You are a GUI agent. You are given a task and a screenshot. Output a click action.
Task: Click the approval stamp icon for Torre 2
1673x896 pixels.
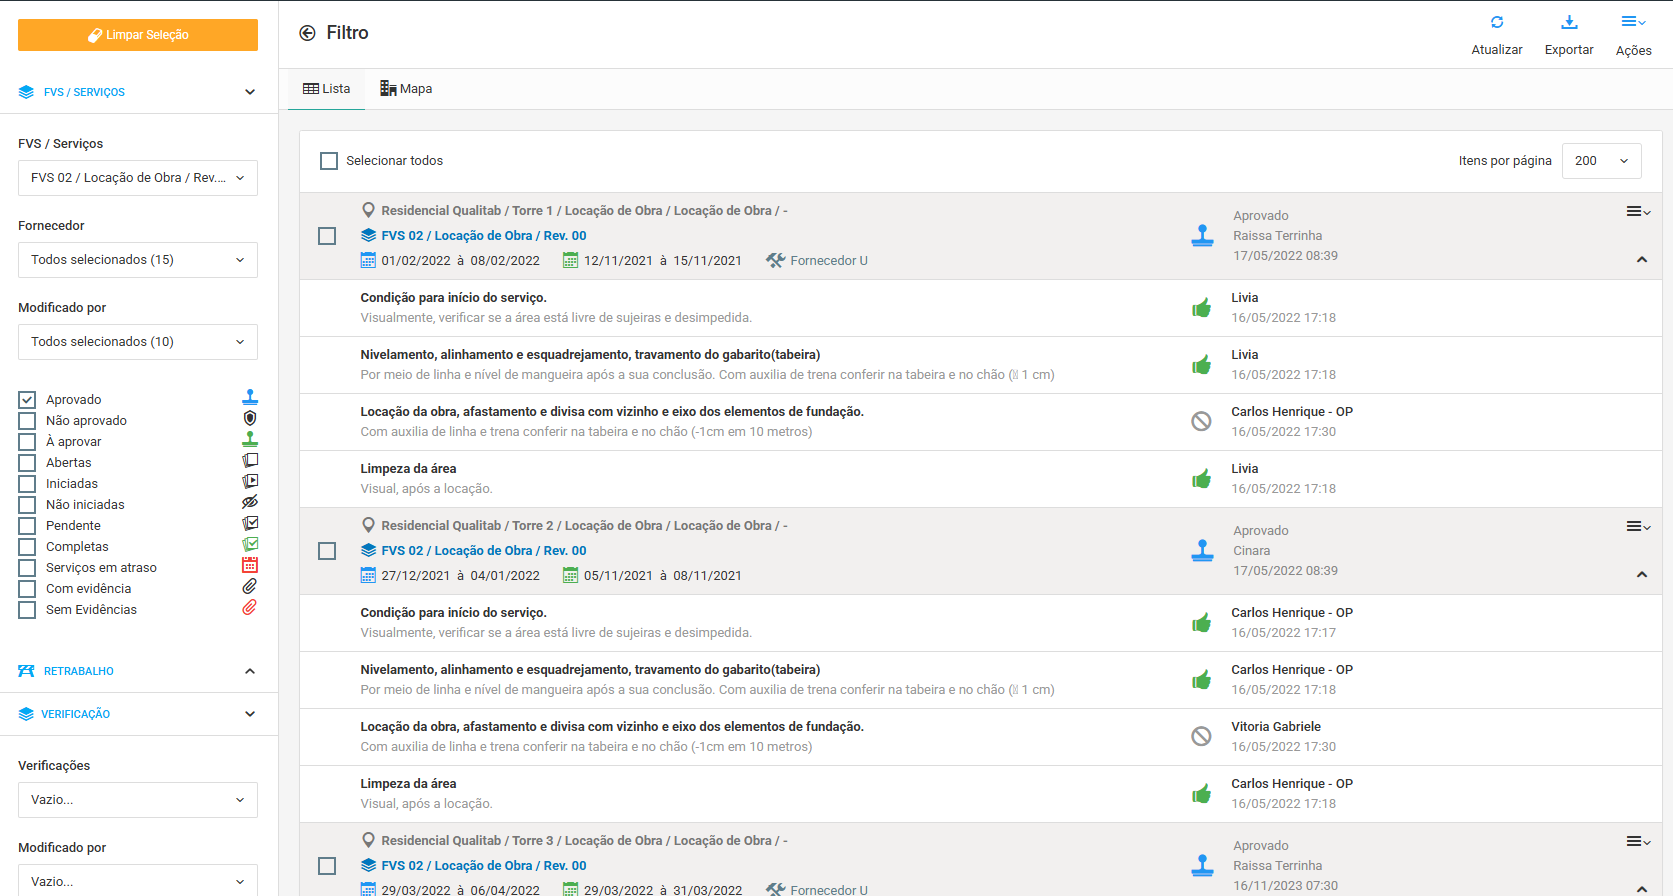[x=1202, y=551]
